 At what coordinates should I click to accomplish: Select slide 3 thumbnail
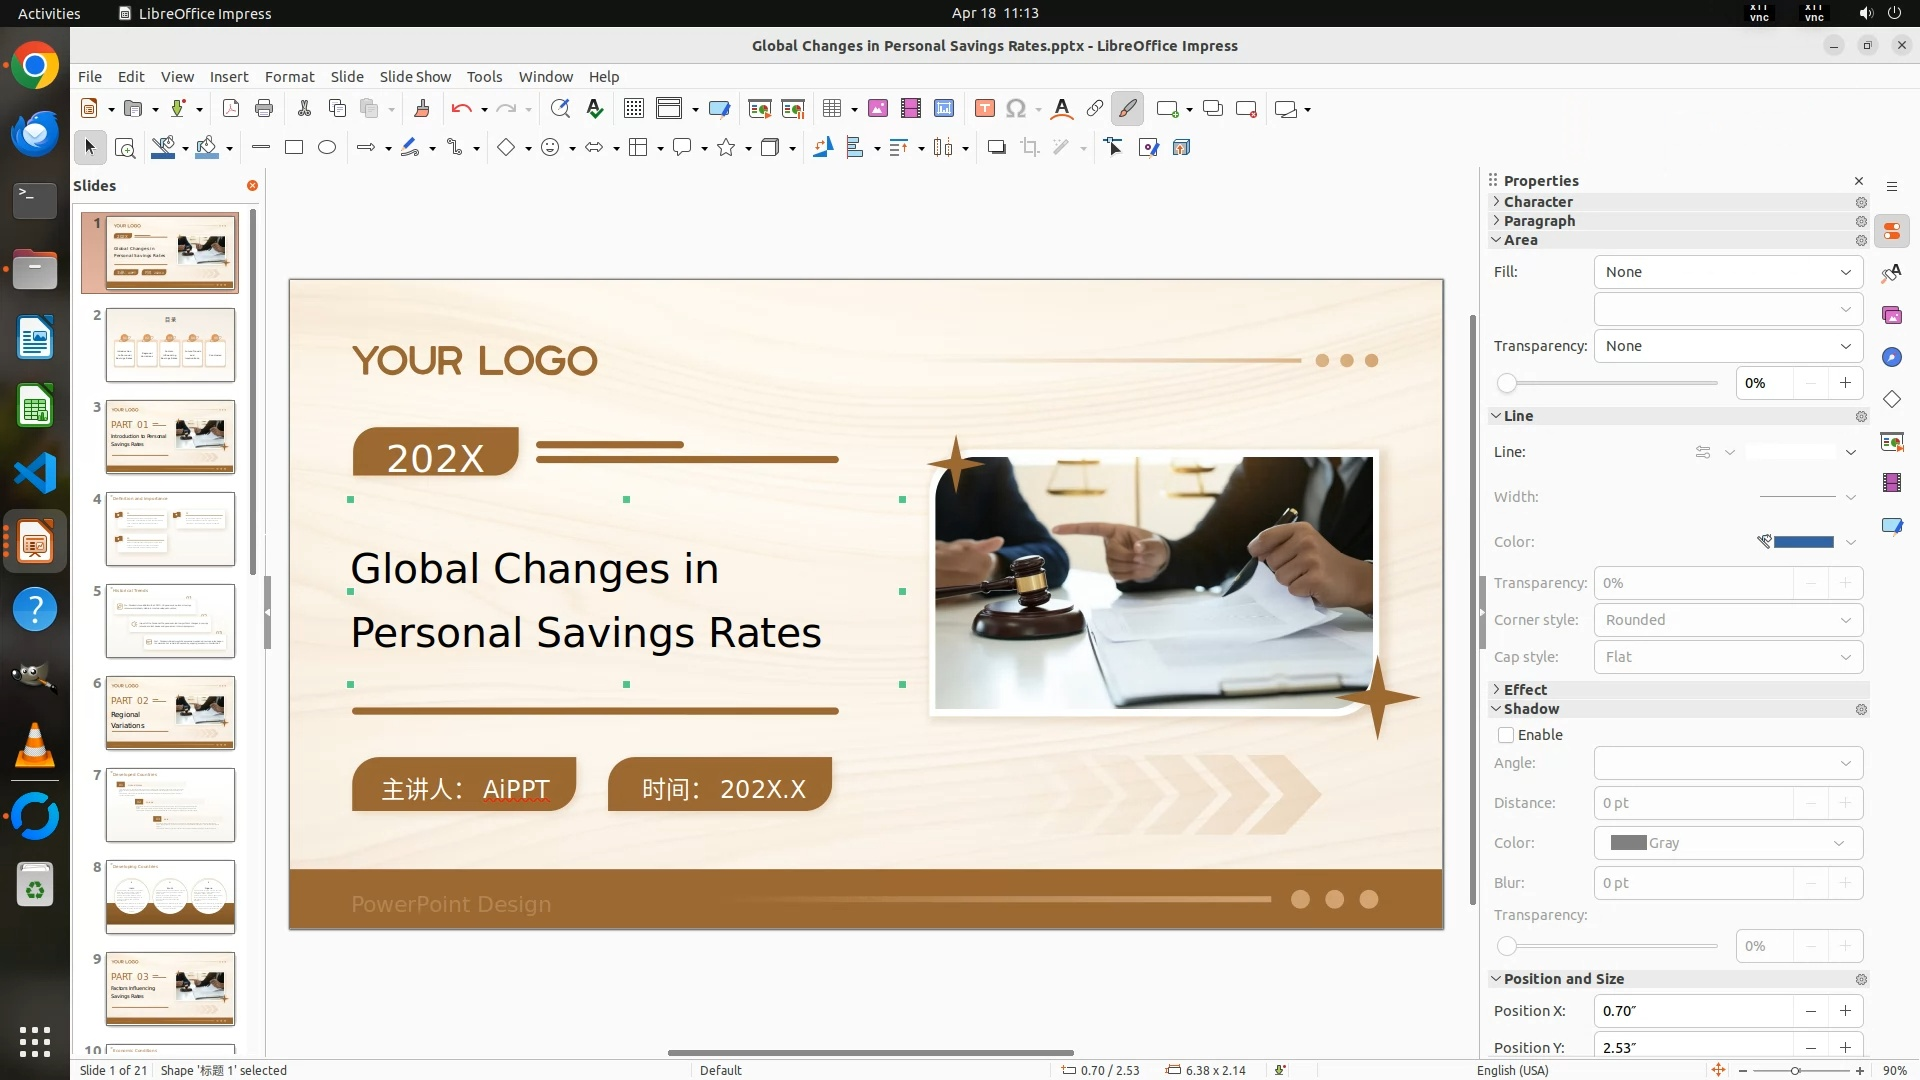tap(170, 437)
